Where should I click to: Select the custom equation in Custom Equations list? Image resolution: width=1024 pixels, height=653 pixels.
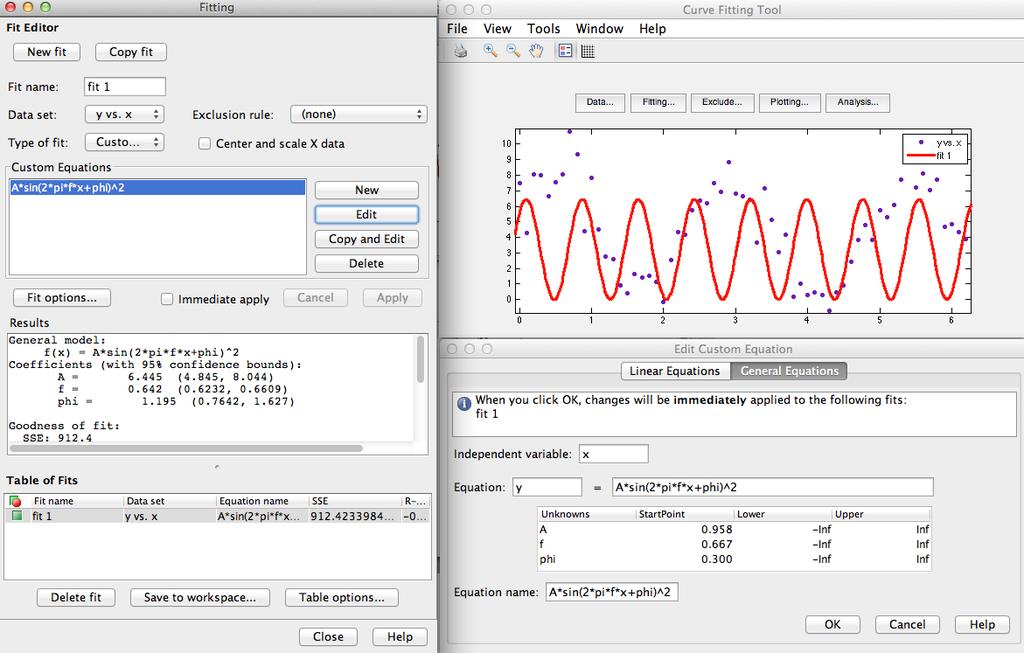tap(157, 188)
